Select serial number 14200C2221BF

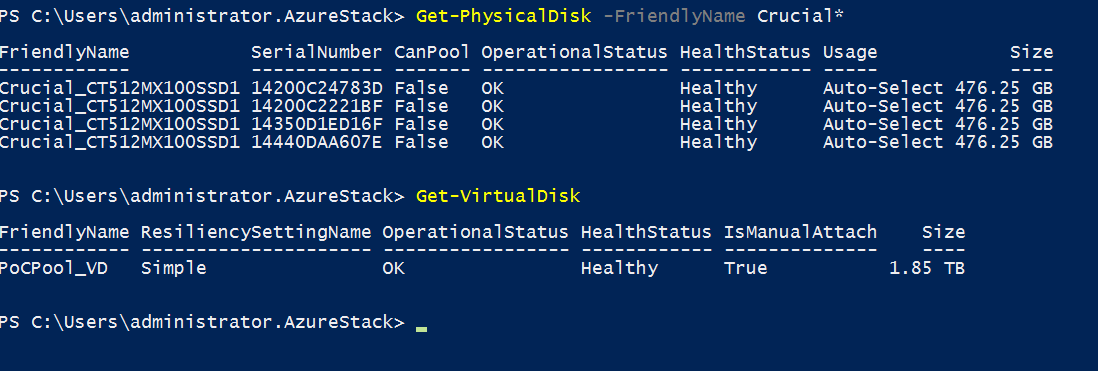(317, 106)
